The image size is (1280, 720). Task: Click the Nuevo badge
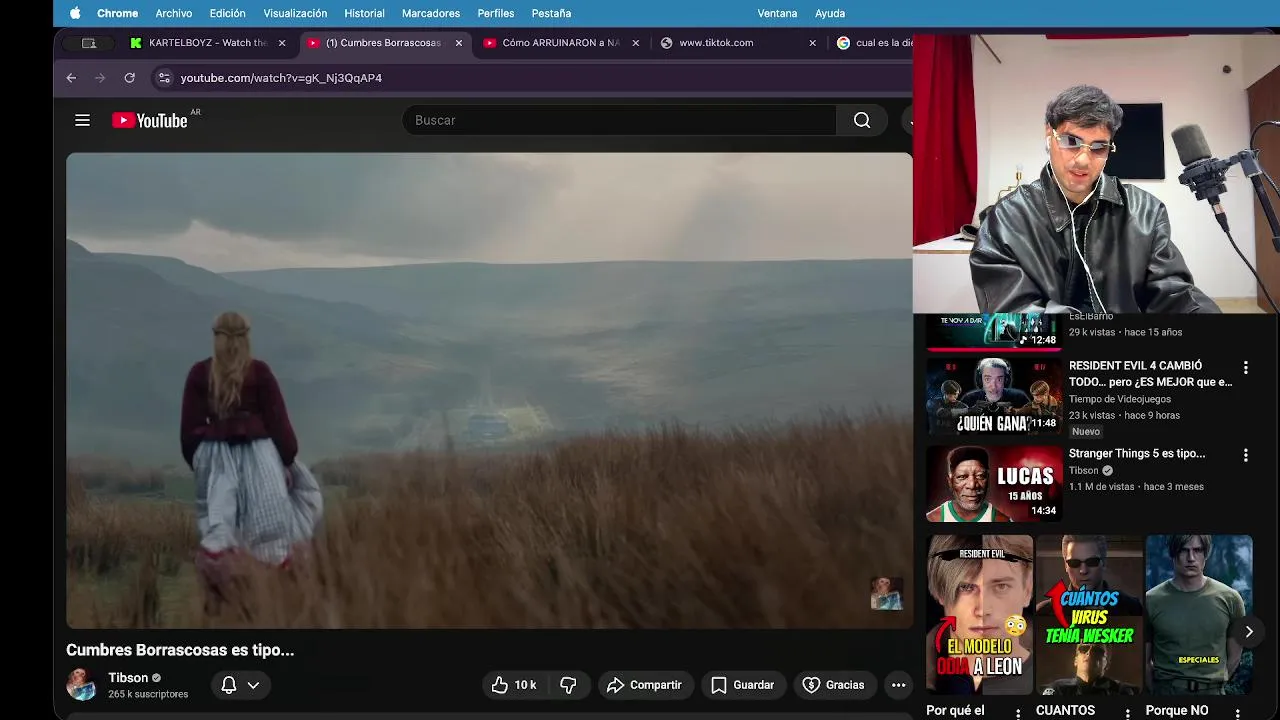pos(1086,432)
